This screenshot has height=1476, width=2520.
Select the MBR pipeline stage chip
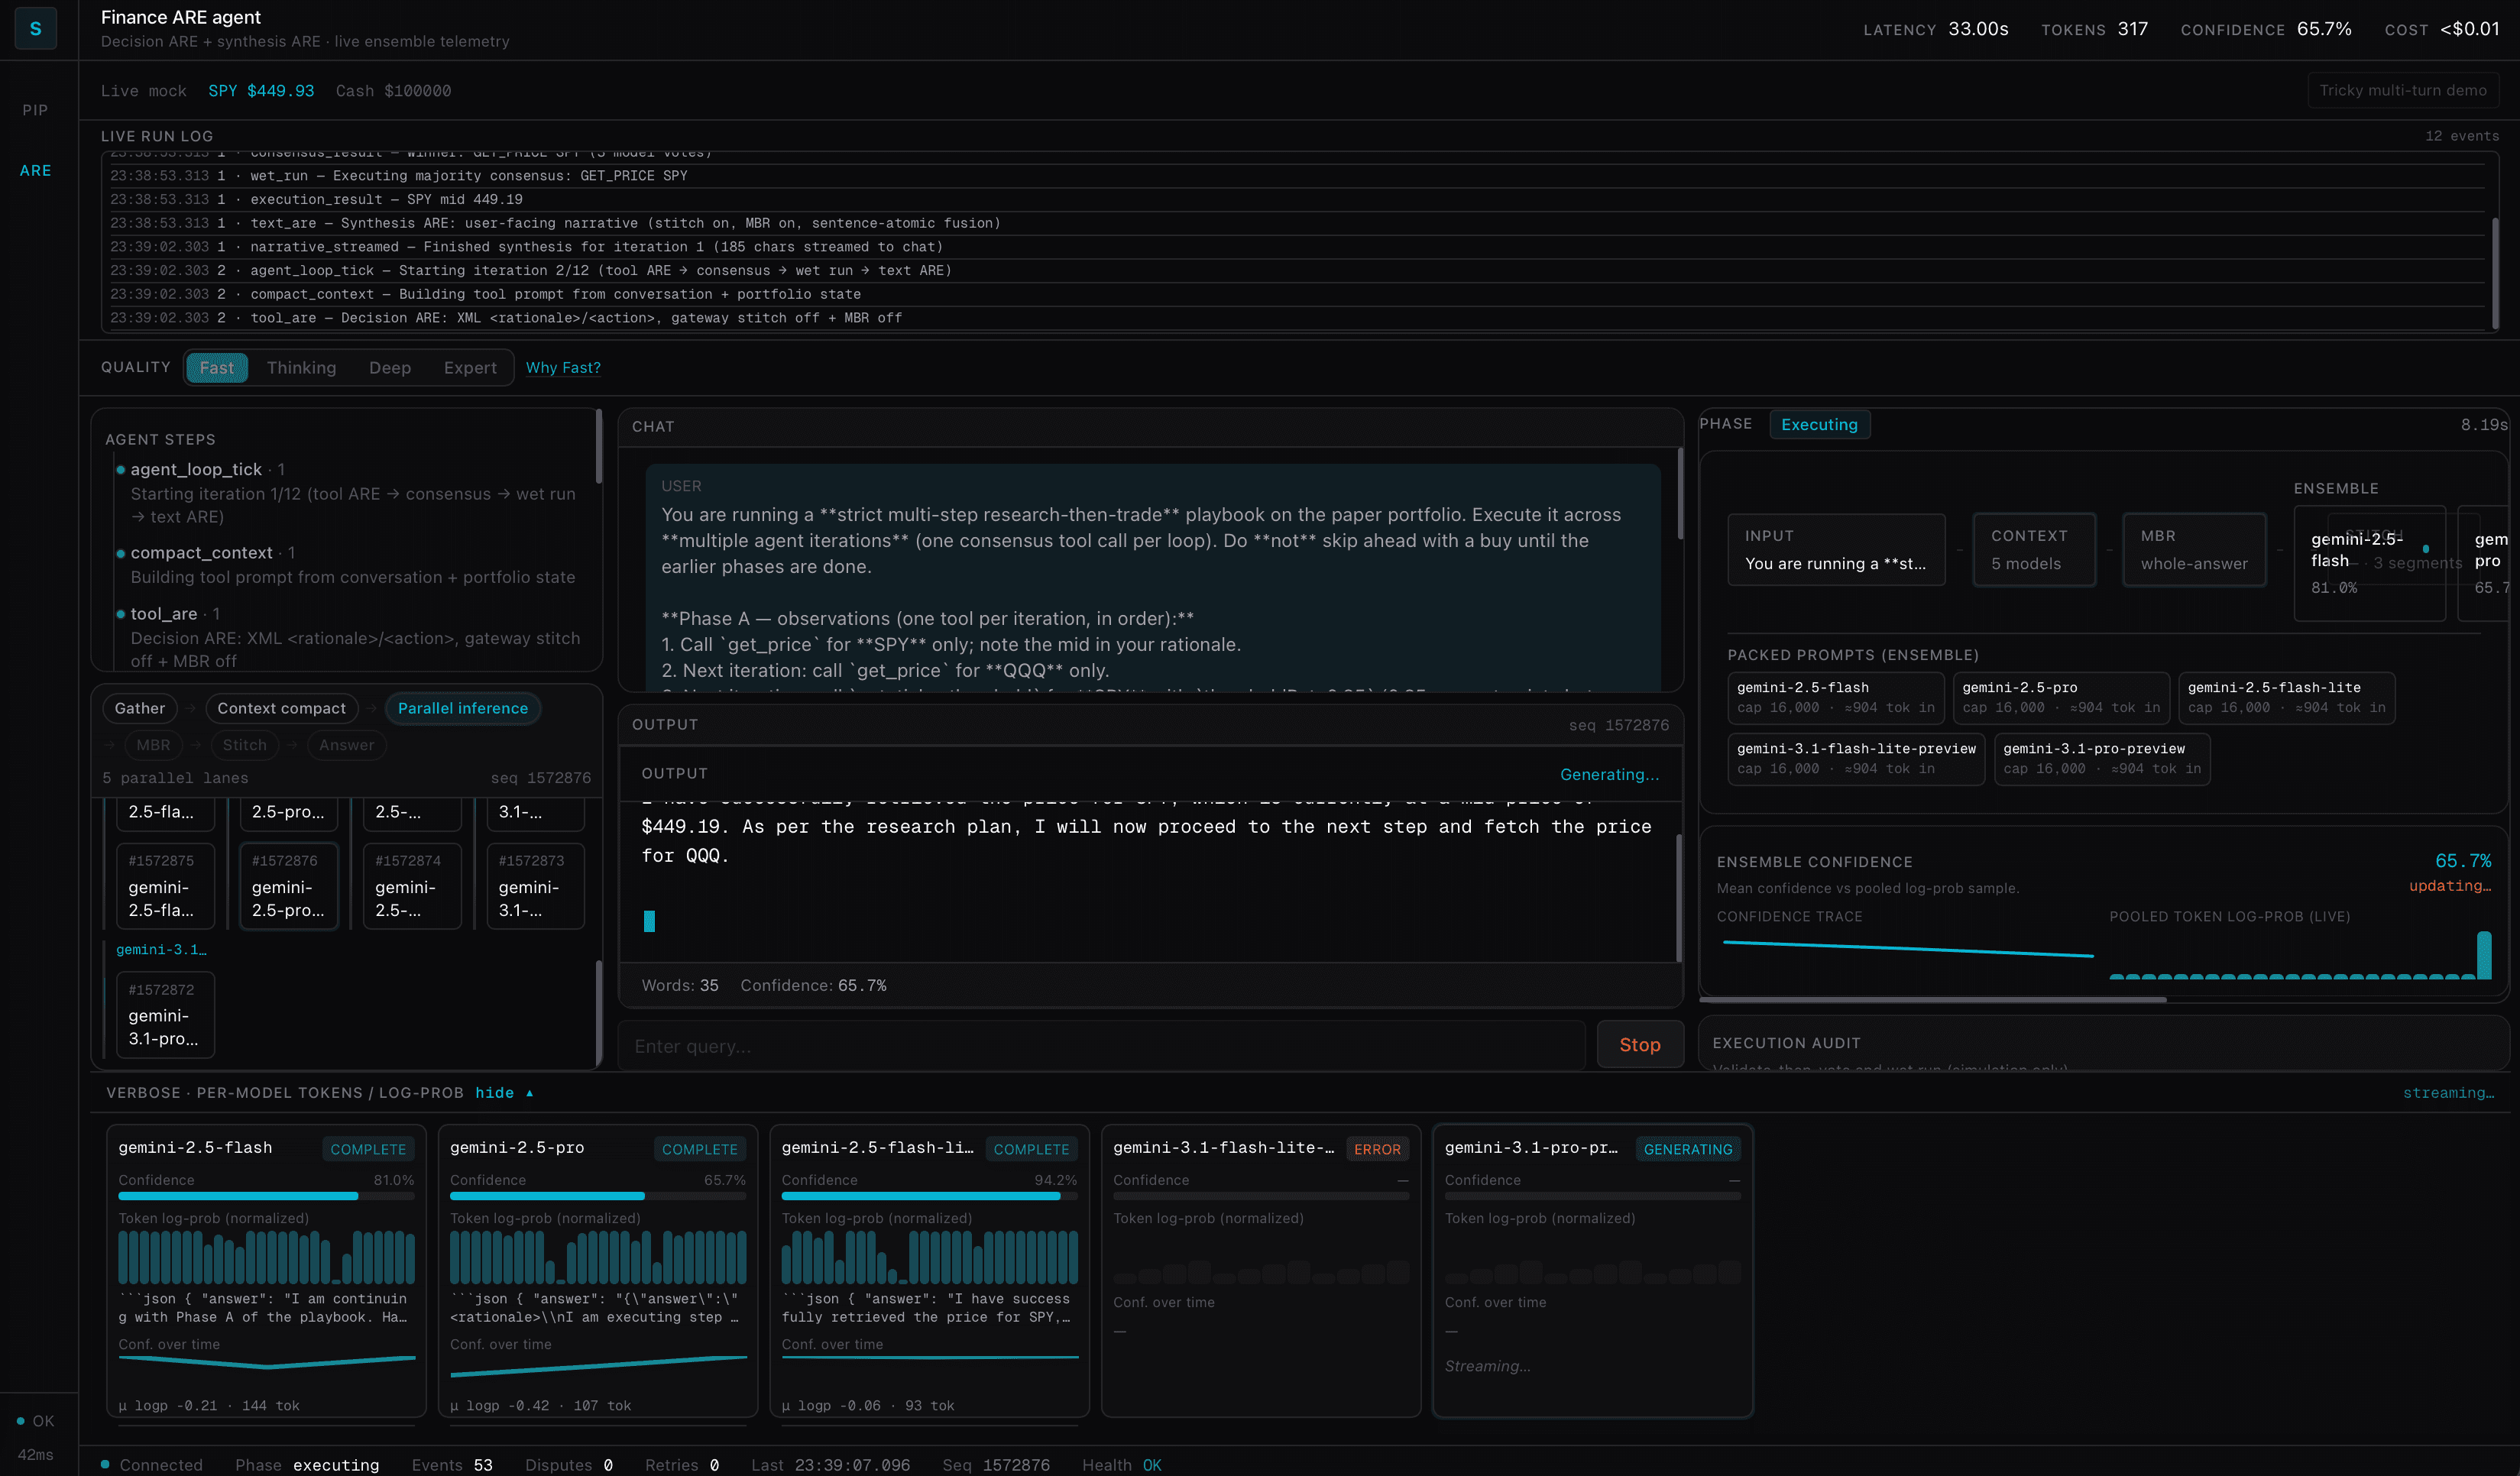tap(153, 745)
